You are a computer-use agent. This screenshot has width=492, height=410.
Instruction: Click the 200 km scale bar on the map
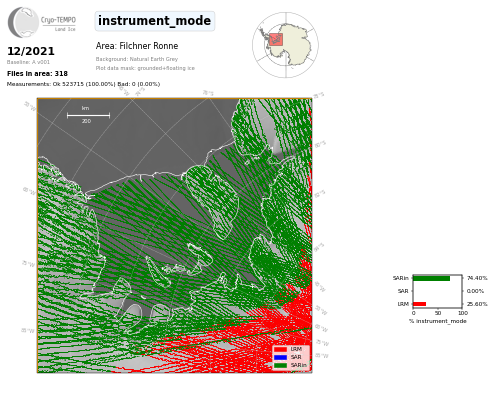(88, 115)
